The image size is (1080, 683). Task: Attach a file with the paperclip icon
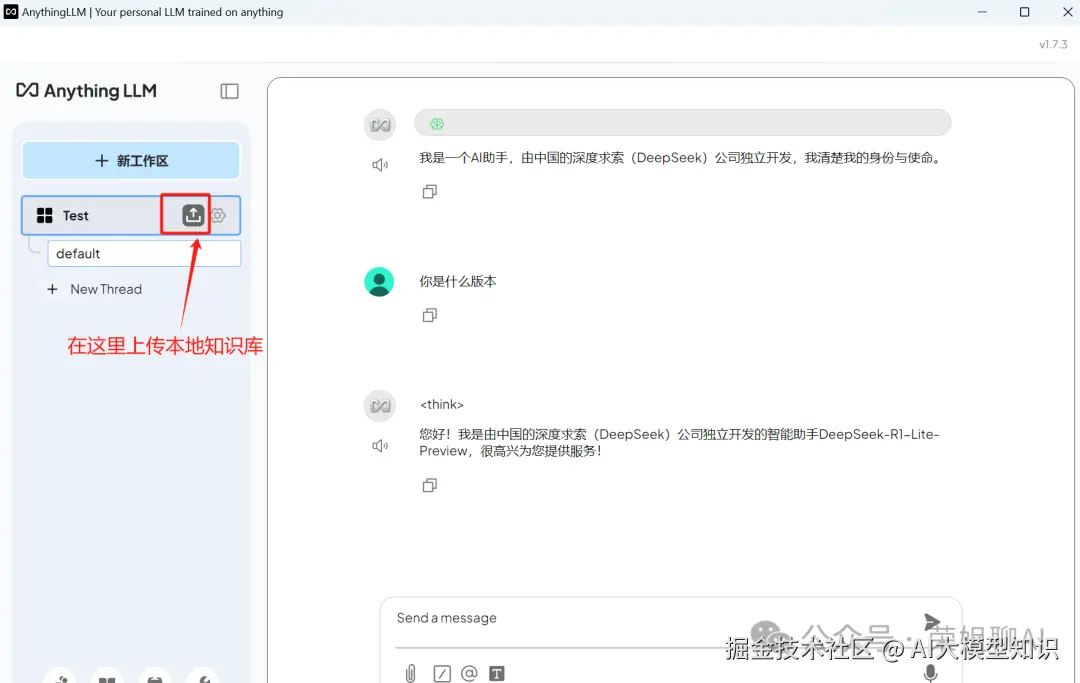pos(411,673)
